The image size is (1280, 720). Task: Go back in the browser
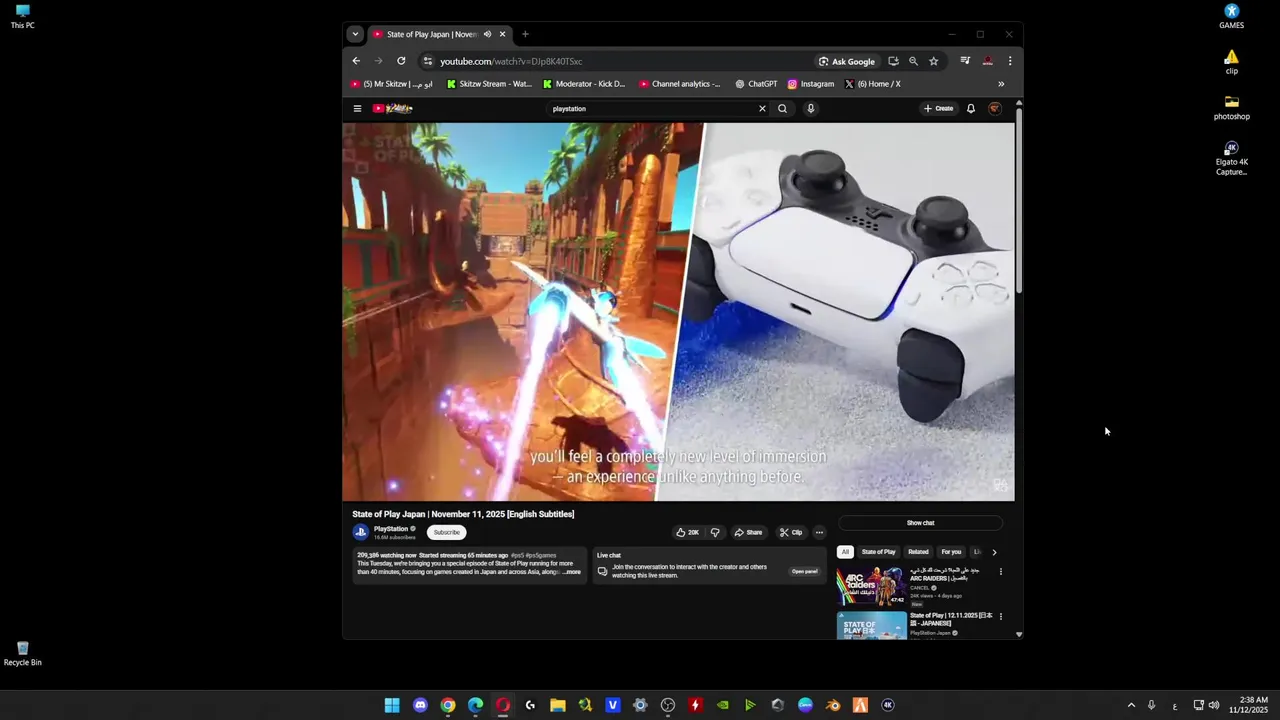click(x=356, y=61)
